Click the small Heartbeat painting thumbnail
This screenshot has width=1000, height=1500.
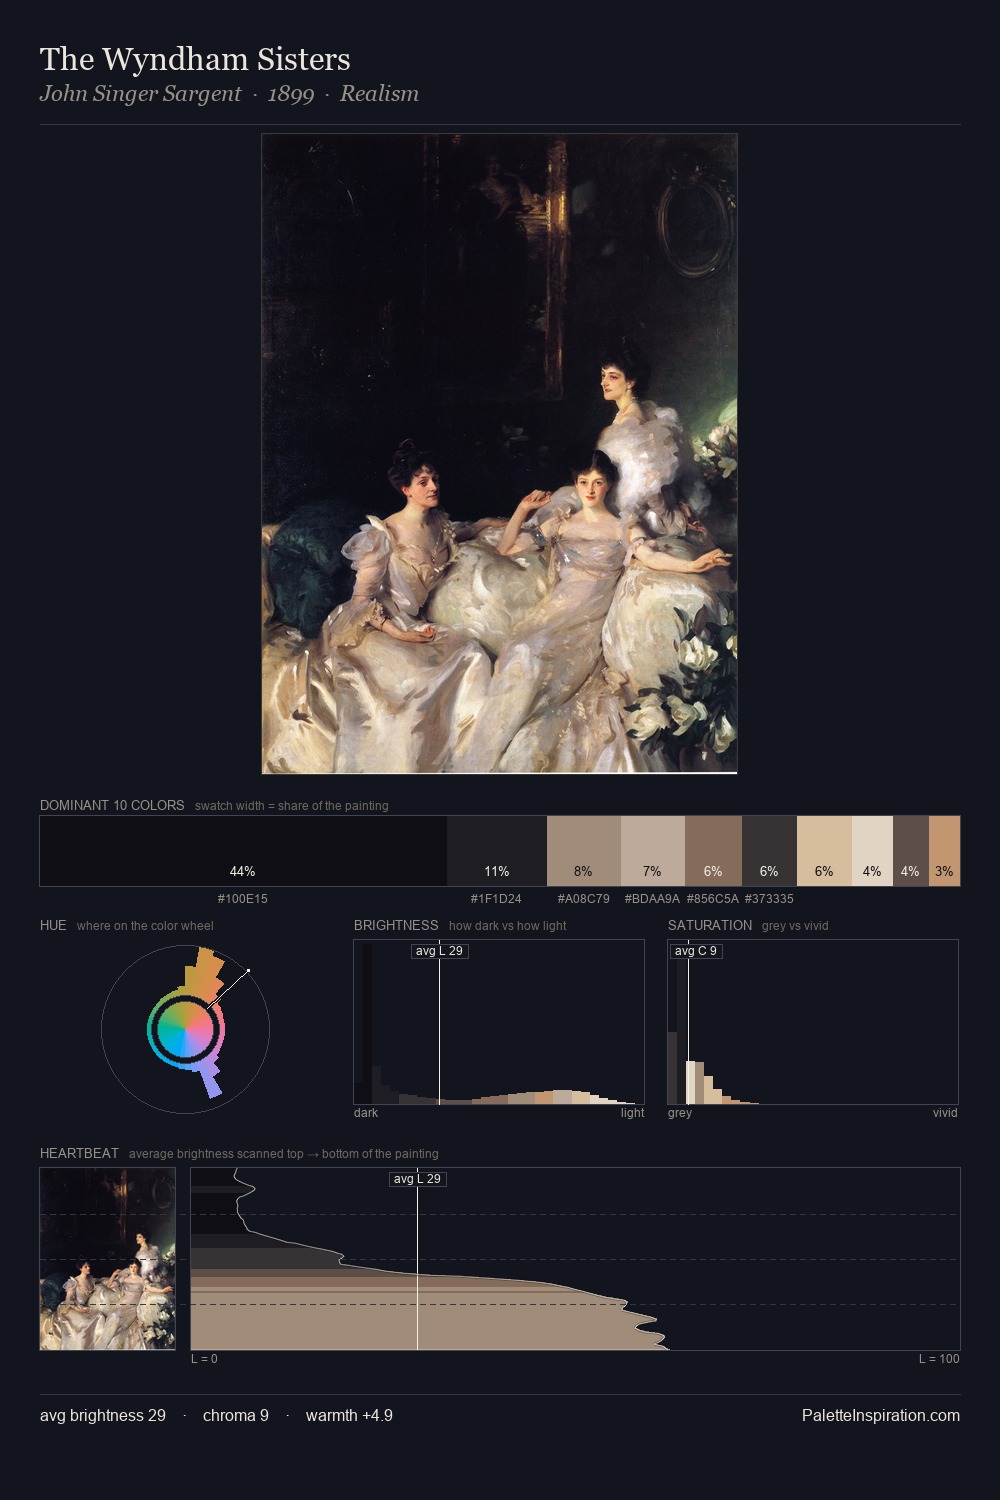(108, 1259)
